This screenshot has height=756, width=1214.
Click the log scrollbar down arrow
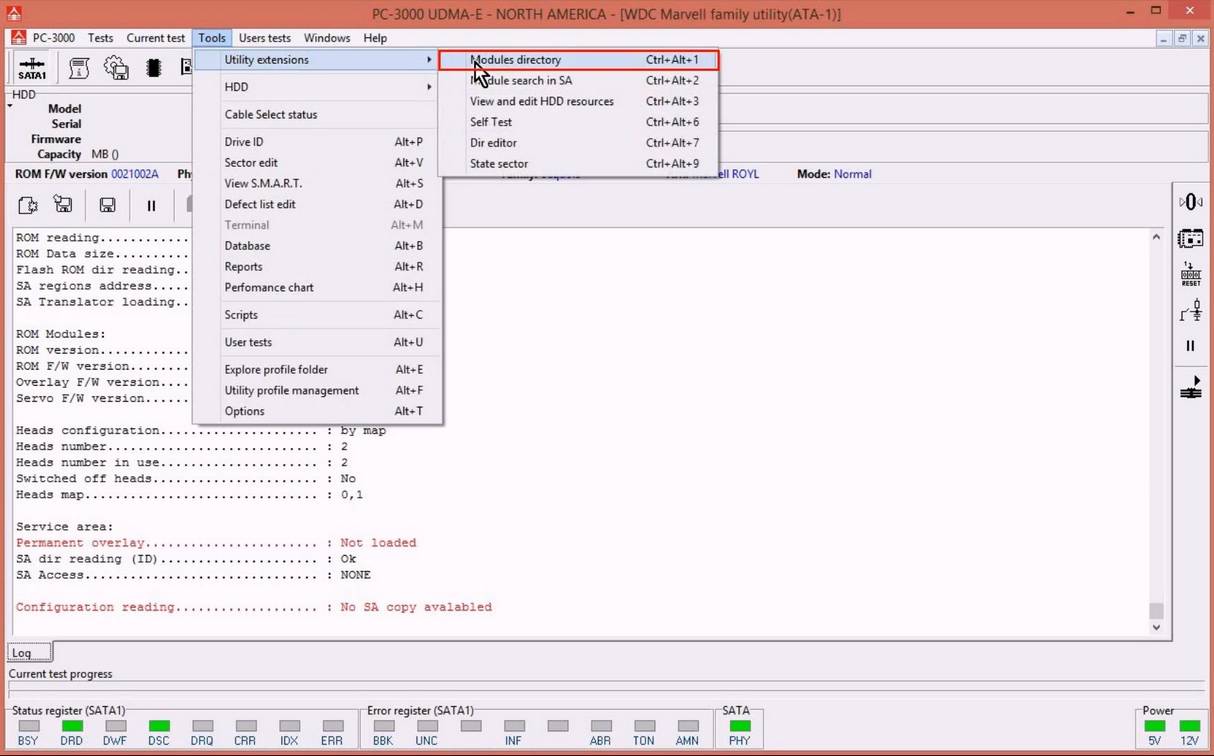pyautogui.click(x=1156, y=628)
